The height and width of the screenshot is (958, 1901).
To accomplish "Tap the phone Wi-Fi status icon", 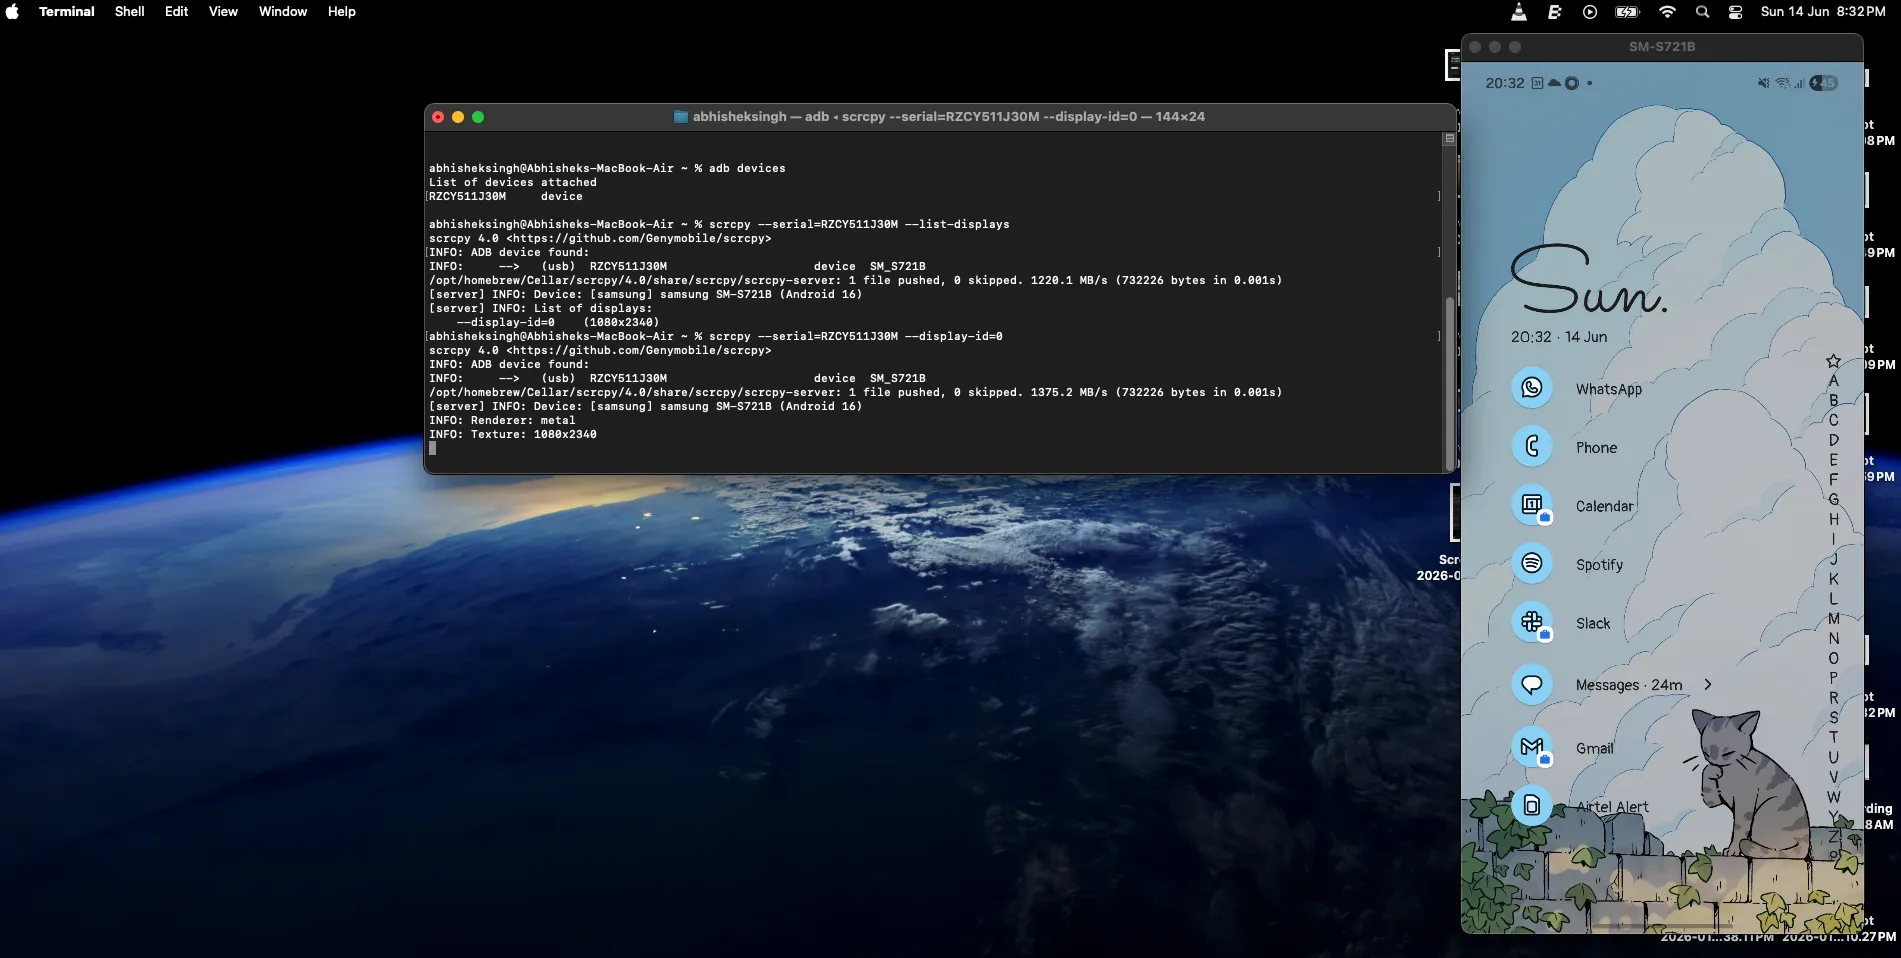I will [1782, 83].
